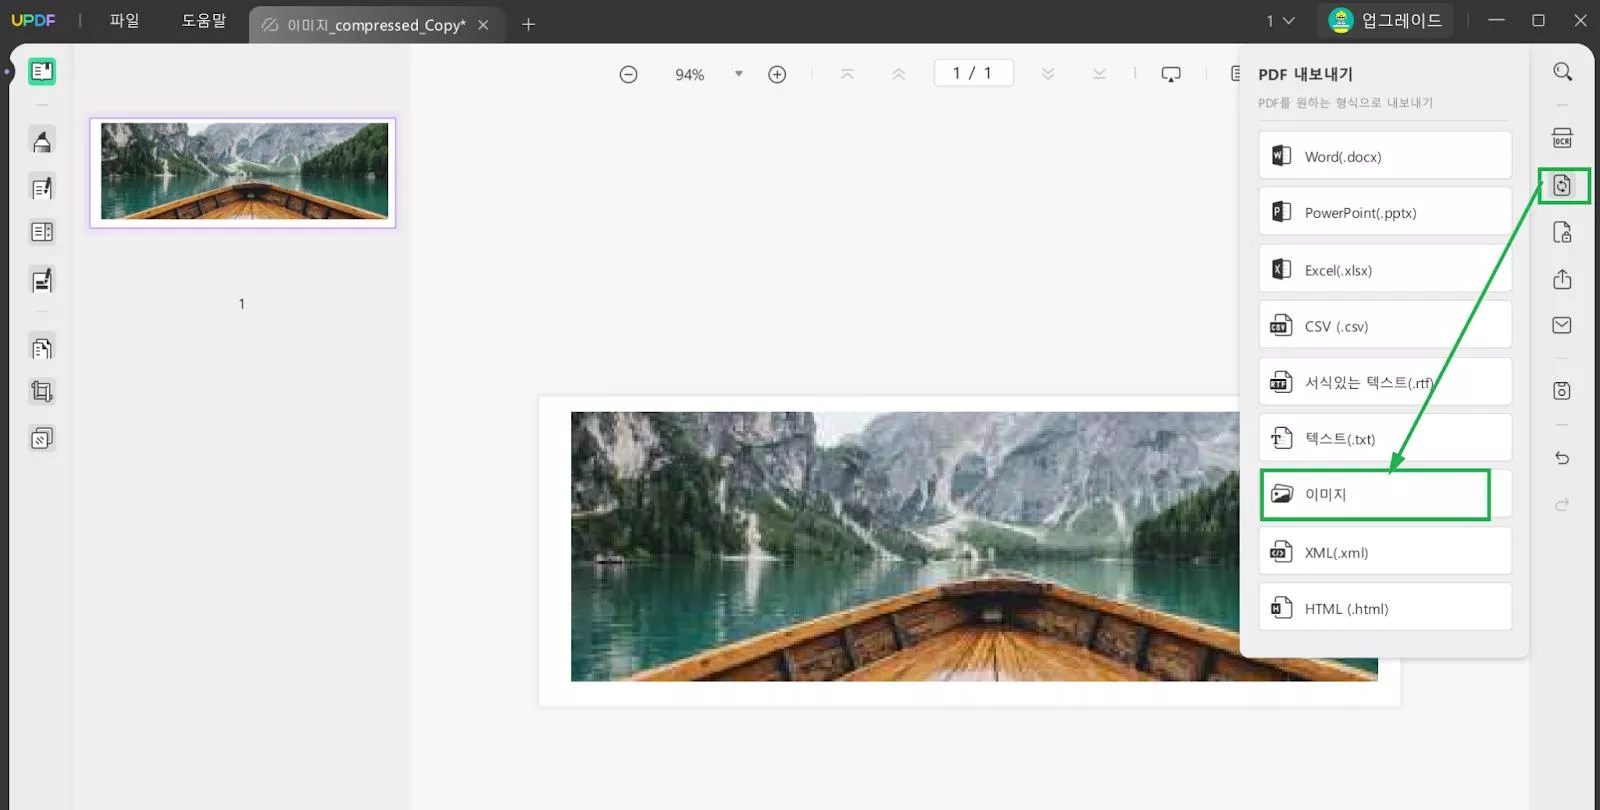1600x810 pixels.
Task: Switch to Reader mode in left sidebar
Action: click(x=42, y=71)
